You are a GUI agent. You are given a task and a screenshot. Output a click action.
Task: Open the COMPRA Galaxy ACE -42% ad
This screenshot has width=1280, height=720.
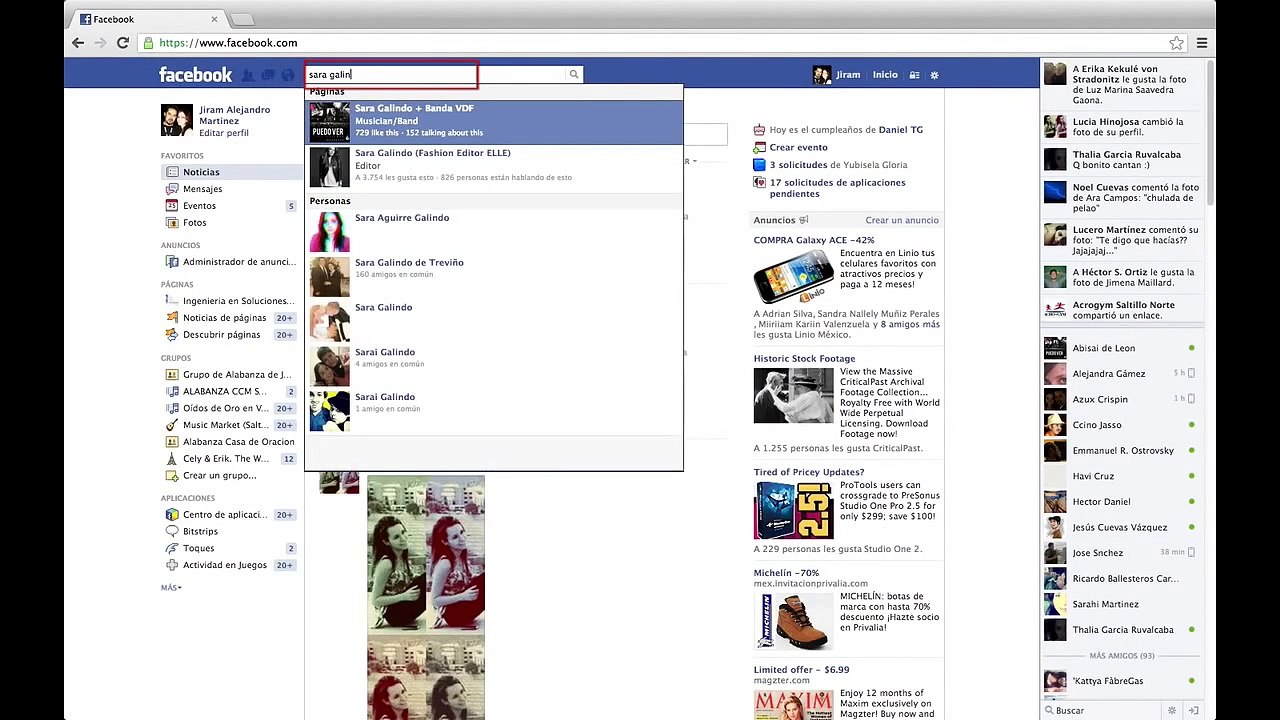click(814, 240)
